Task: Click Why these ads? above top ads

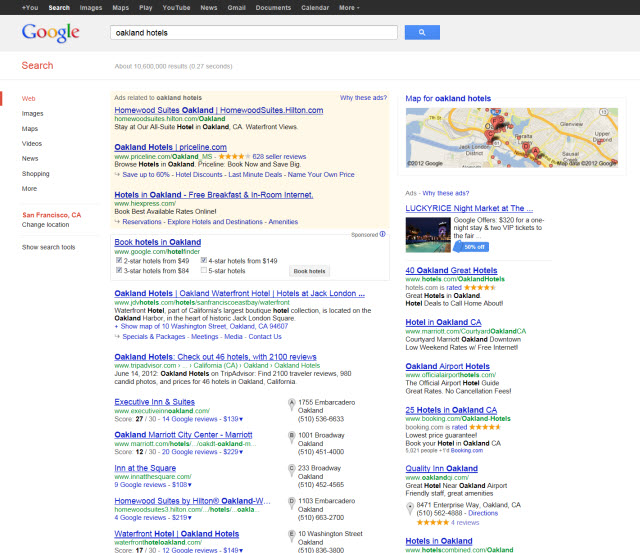Action: point(363,98)
